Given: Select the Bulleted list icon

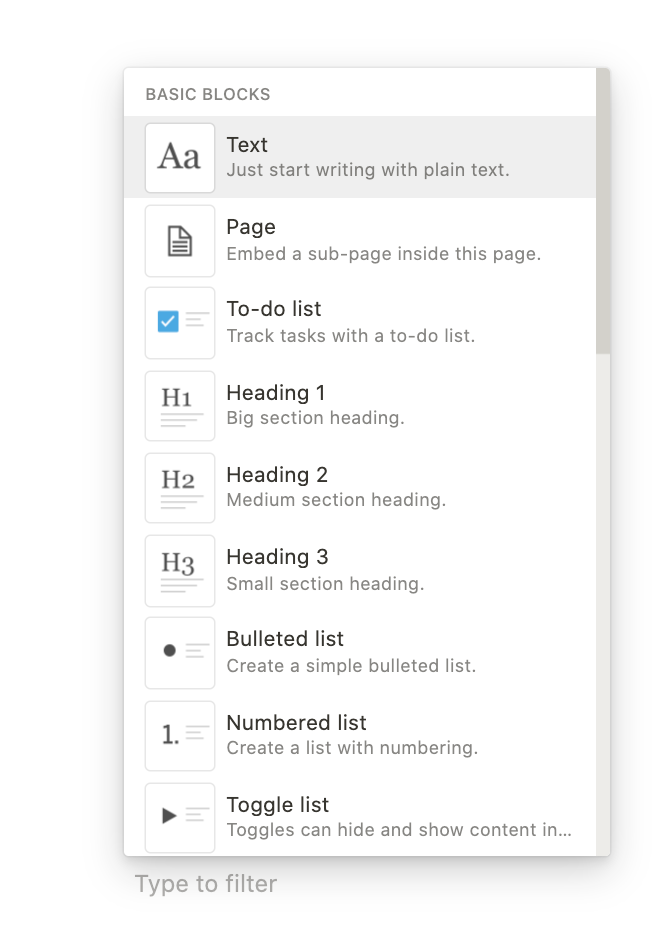Looking at the screenshot, I should pyautogui.click(x=179, y=651).
